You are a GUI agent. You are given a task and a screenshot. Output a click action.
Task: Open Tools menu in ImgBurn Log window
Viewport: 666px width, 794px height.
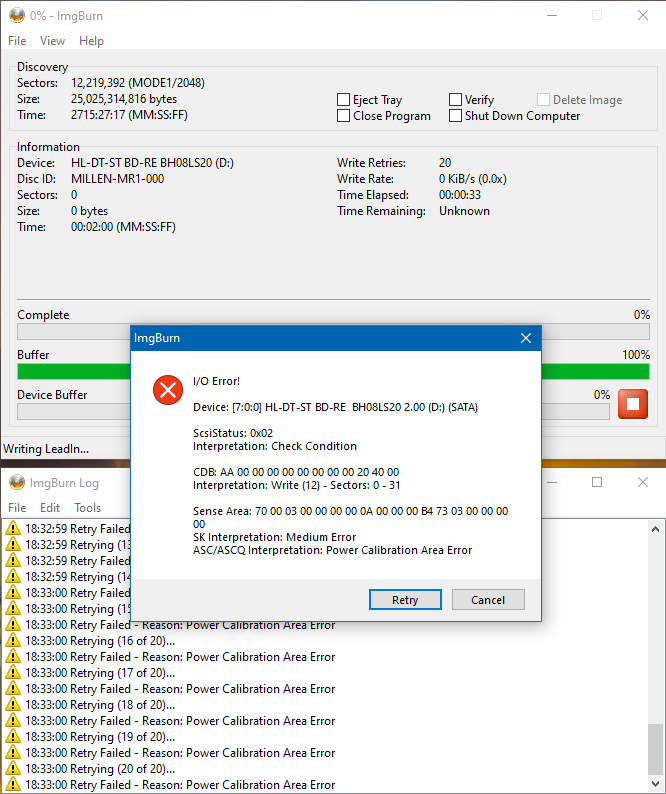point(88,507)
